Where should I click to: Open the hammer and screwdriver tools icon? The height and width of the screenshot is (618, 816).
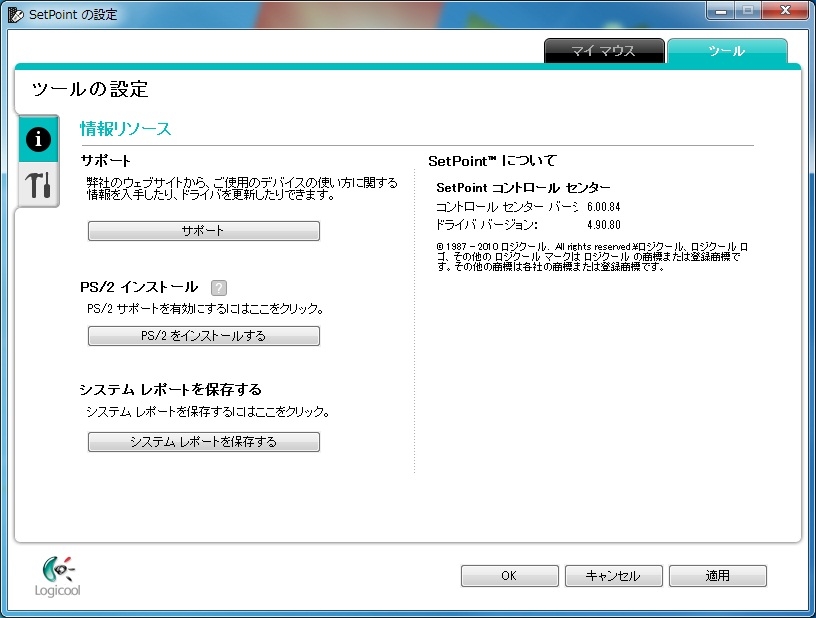(x=39, y=185)
